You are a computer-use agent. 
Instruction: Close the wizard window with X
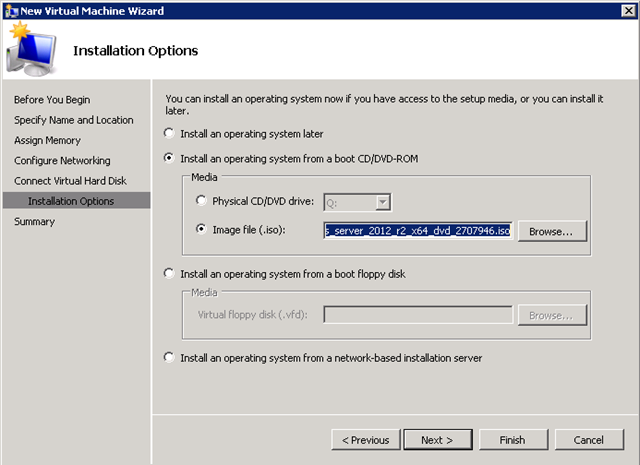tap(628, 11)
